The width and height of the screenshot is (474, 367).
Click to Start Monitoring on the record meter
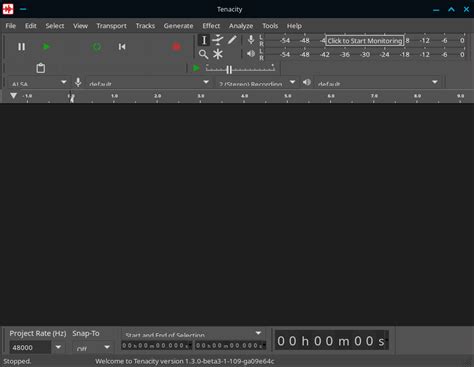[x=365, y=41]
